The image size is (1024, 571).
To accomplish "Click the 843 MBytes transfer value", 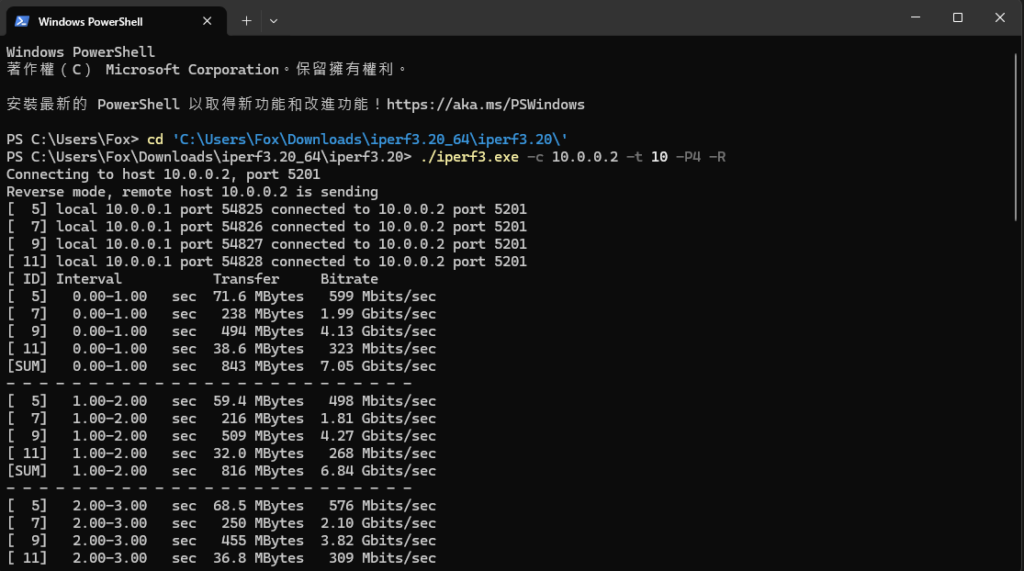I will tap(263, 366).
